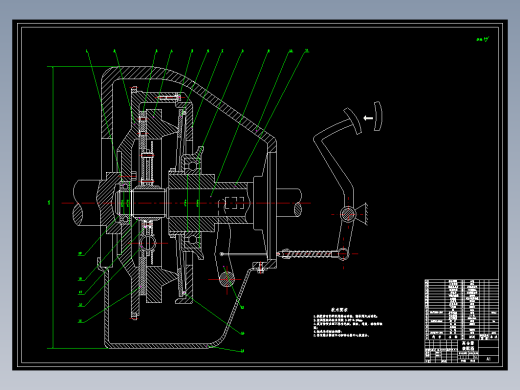Viewport: 520px width, 390px height.
Task: Select the vertical green overall dimension line
Action: pos(54,207)
